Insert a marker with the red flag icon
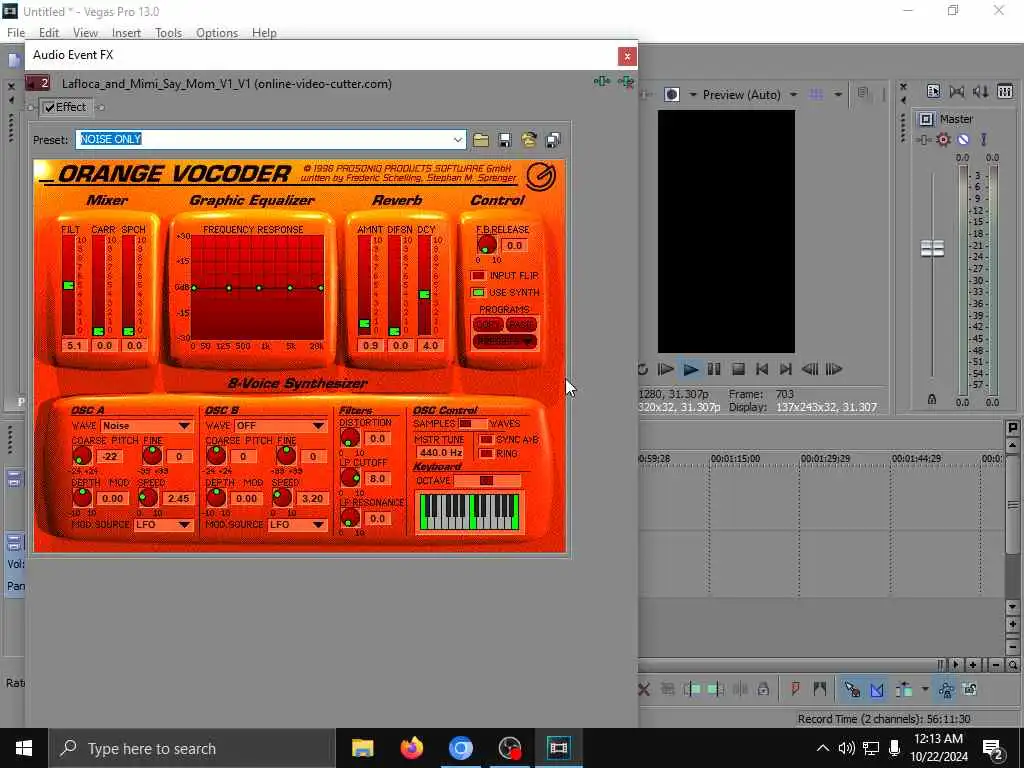Image resolution: width=1024 pixels, height=768 pixels. point(795,689)
